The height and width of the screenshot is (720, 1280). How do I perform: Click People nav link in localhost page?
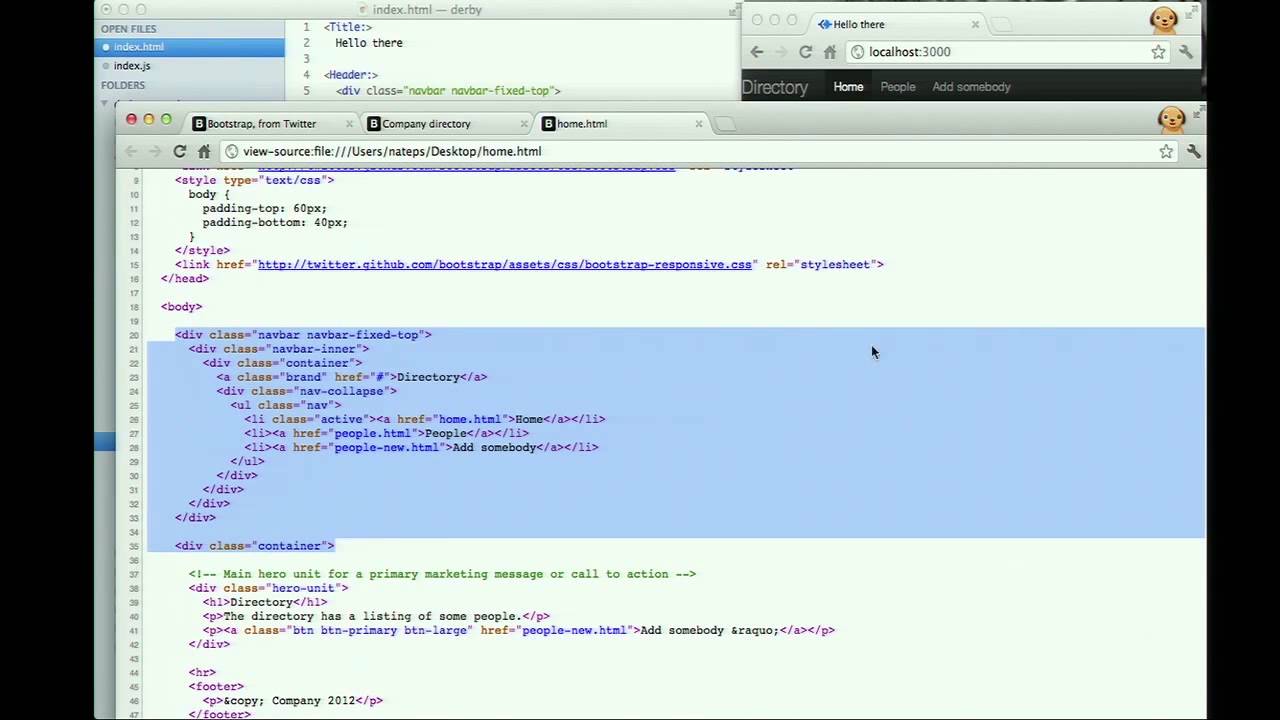click(898, 87)
